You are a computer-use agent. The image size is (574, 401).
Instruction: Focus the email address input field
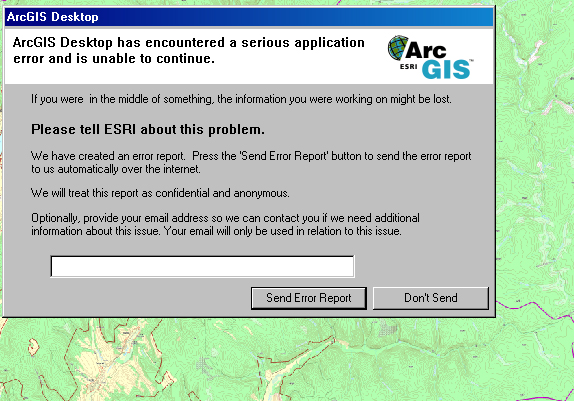[202, 267]
